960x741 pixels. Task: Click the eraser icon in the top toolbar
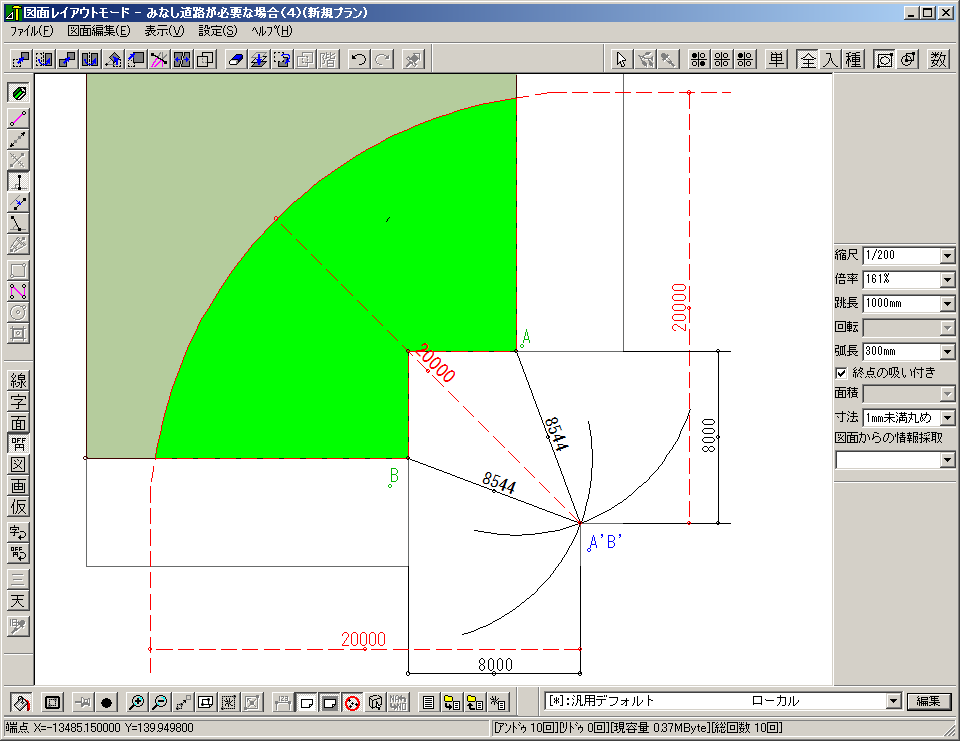(x=235, y=59)
